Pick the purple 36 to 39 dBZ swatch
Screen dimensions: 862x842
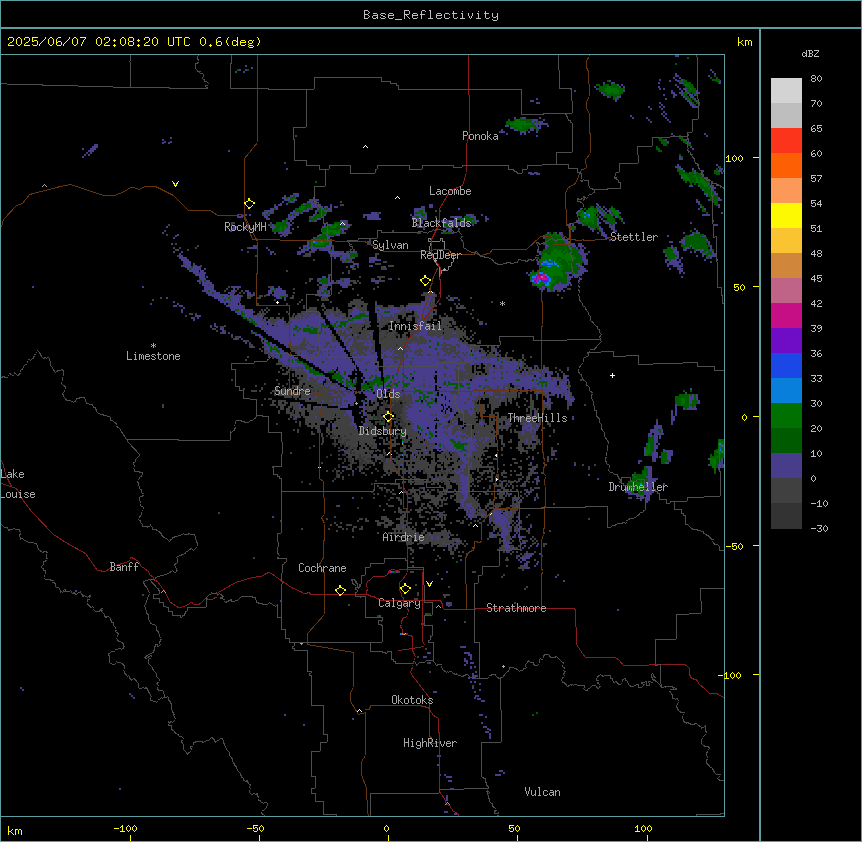click(x=786, y=340)
